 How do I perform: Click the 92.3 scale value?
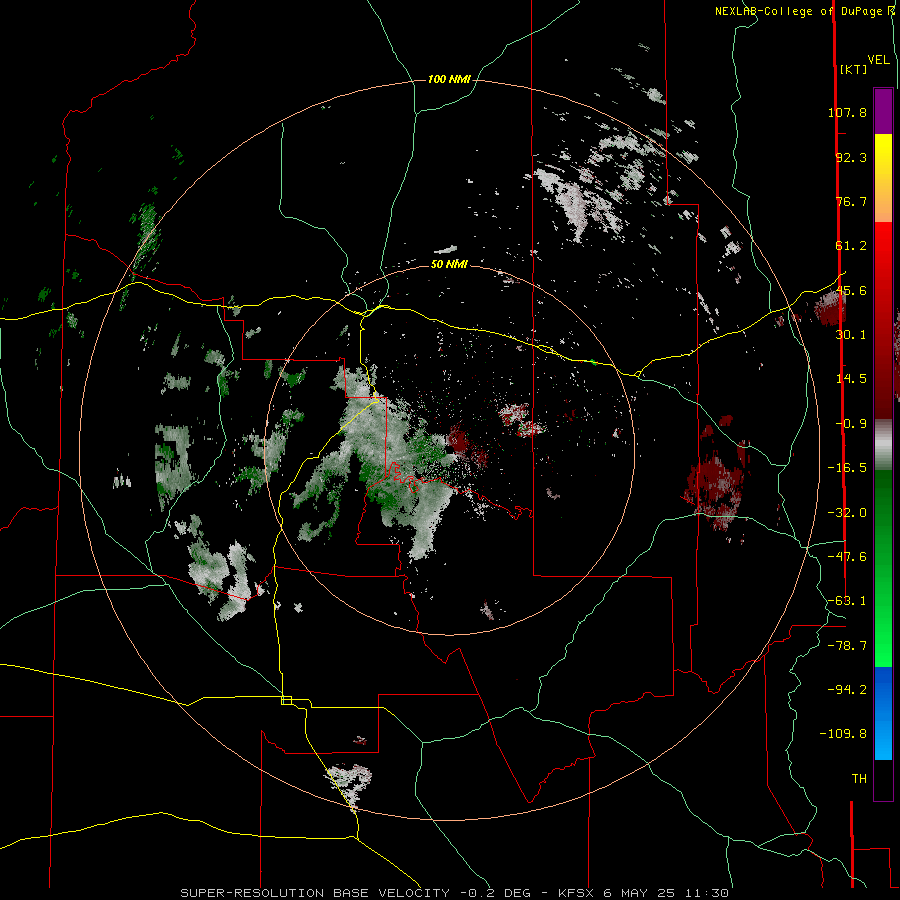[x=851, y=157]
